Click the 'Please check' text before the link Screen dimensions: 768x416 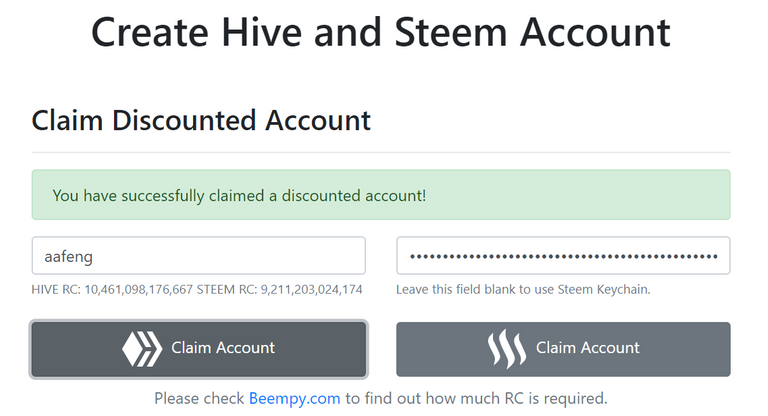[x=199, y=398]
